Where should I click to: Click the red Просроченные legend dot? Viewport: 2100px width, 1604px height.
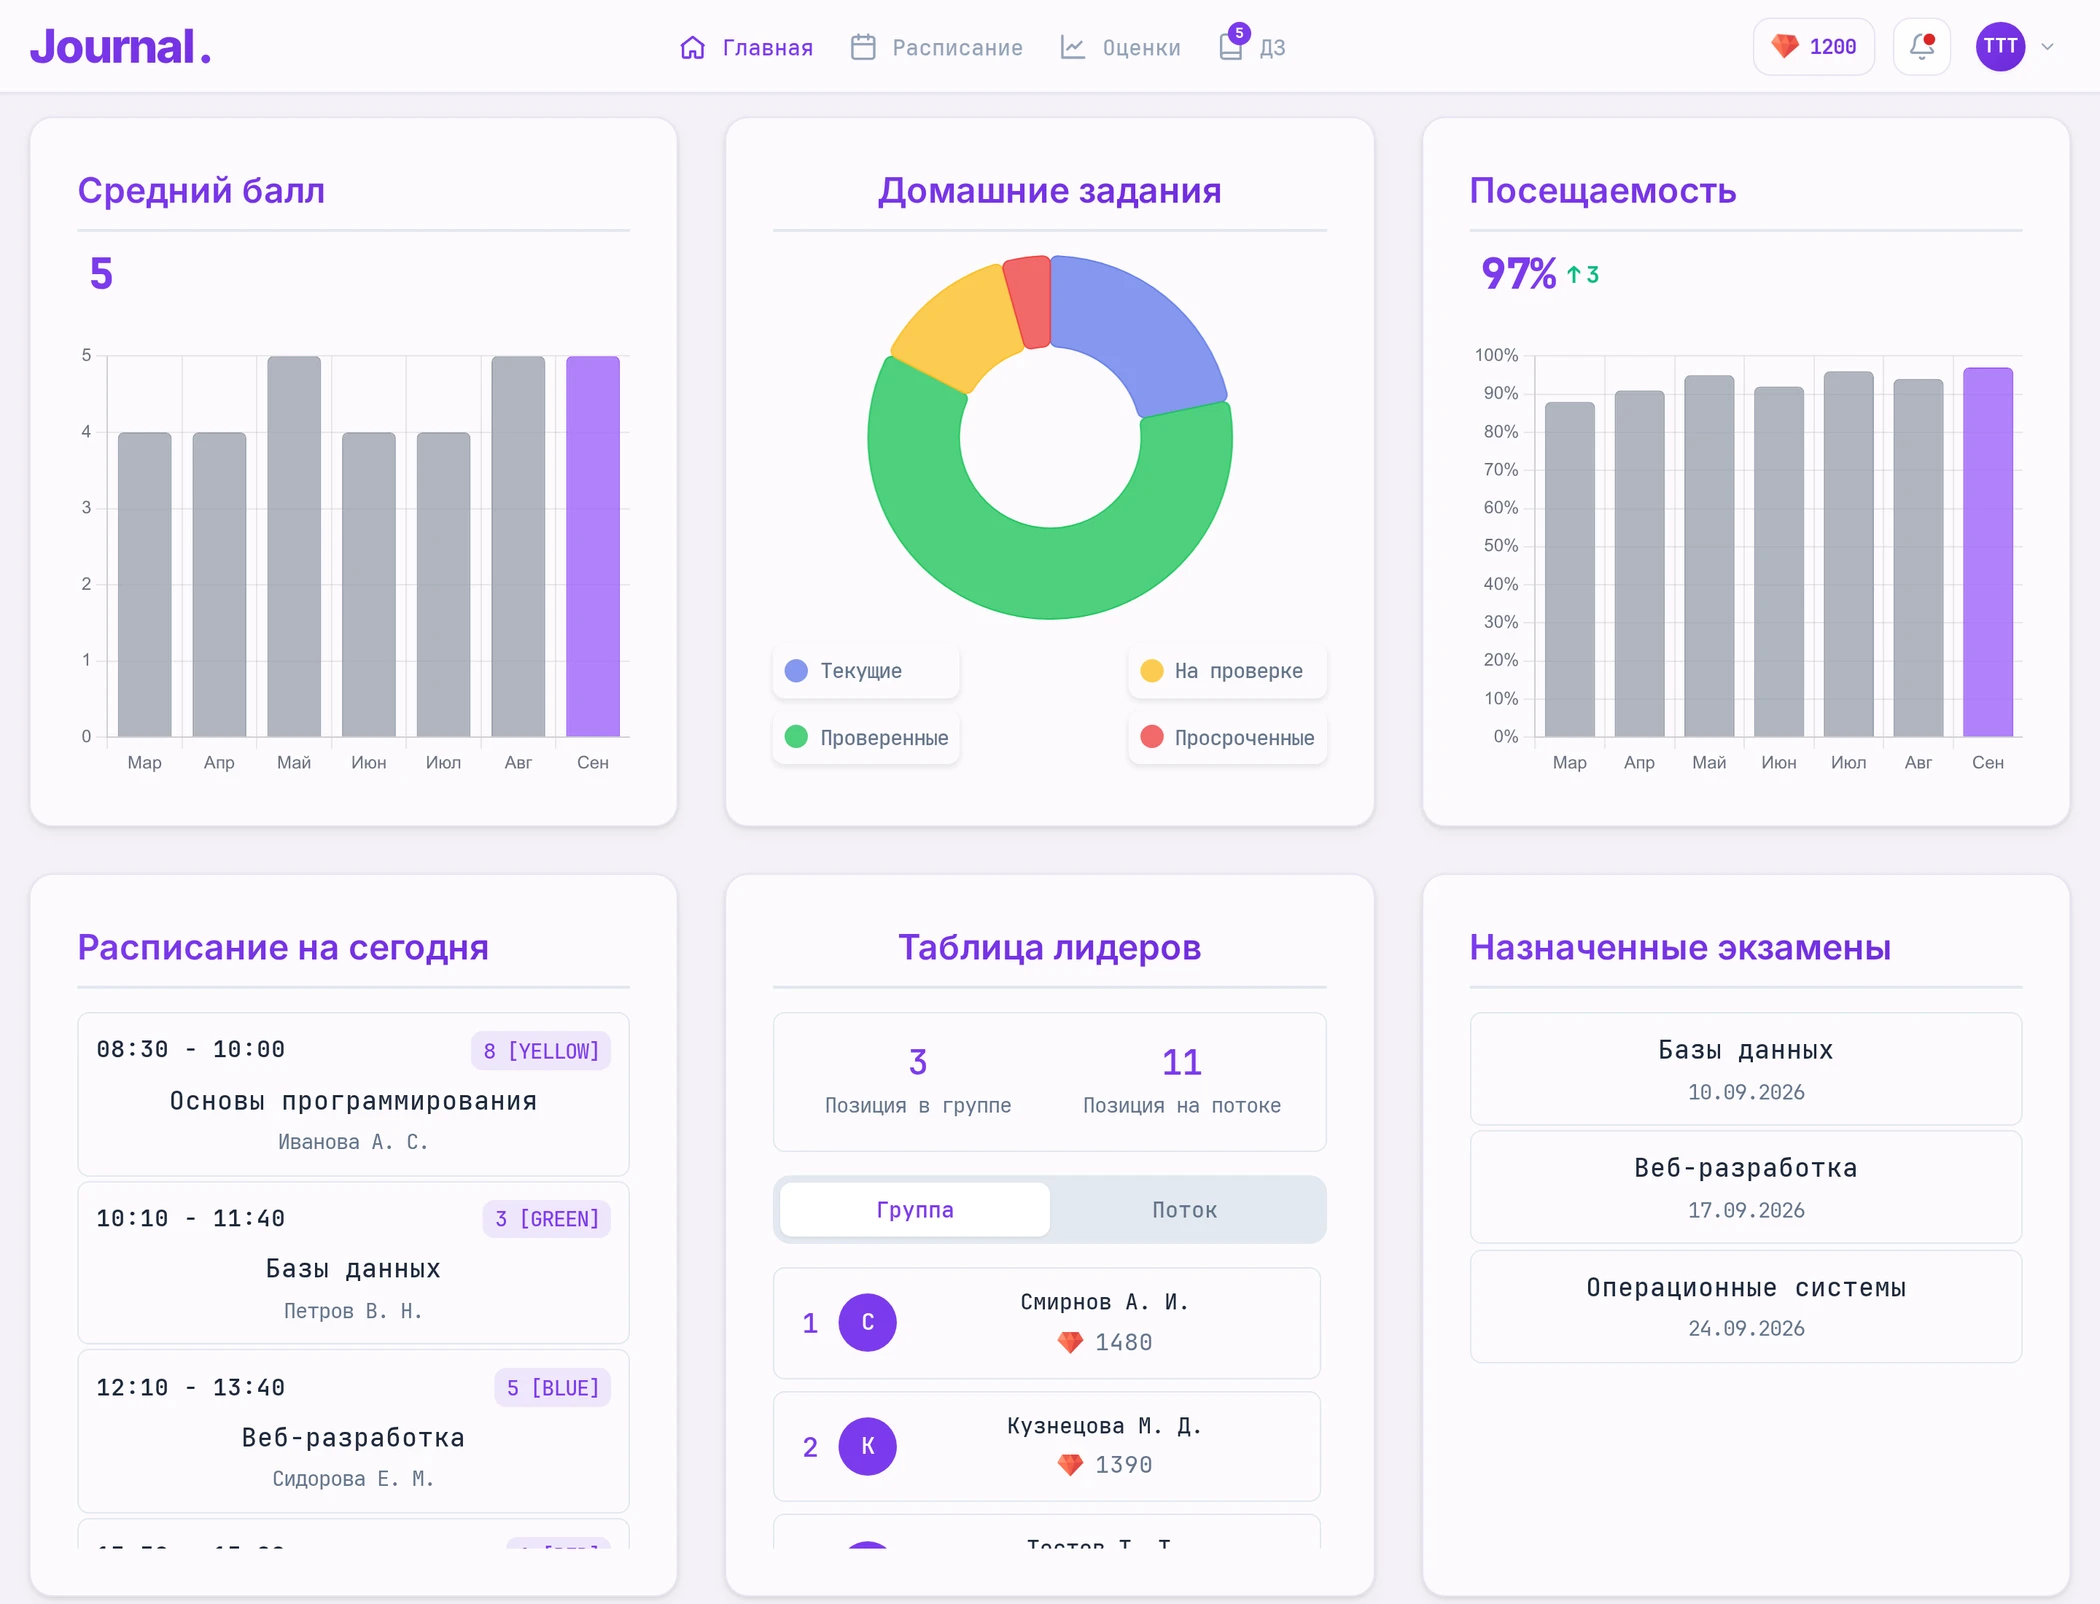pyautogui.click(x=1152, y=737)
